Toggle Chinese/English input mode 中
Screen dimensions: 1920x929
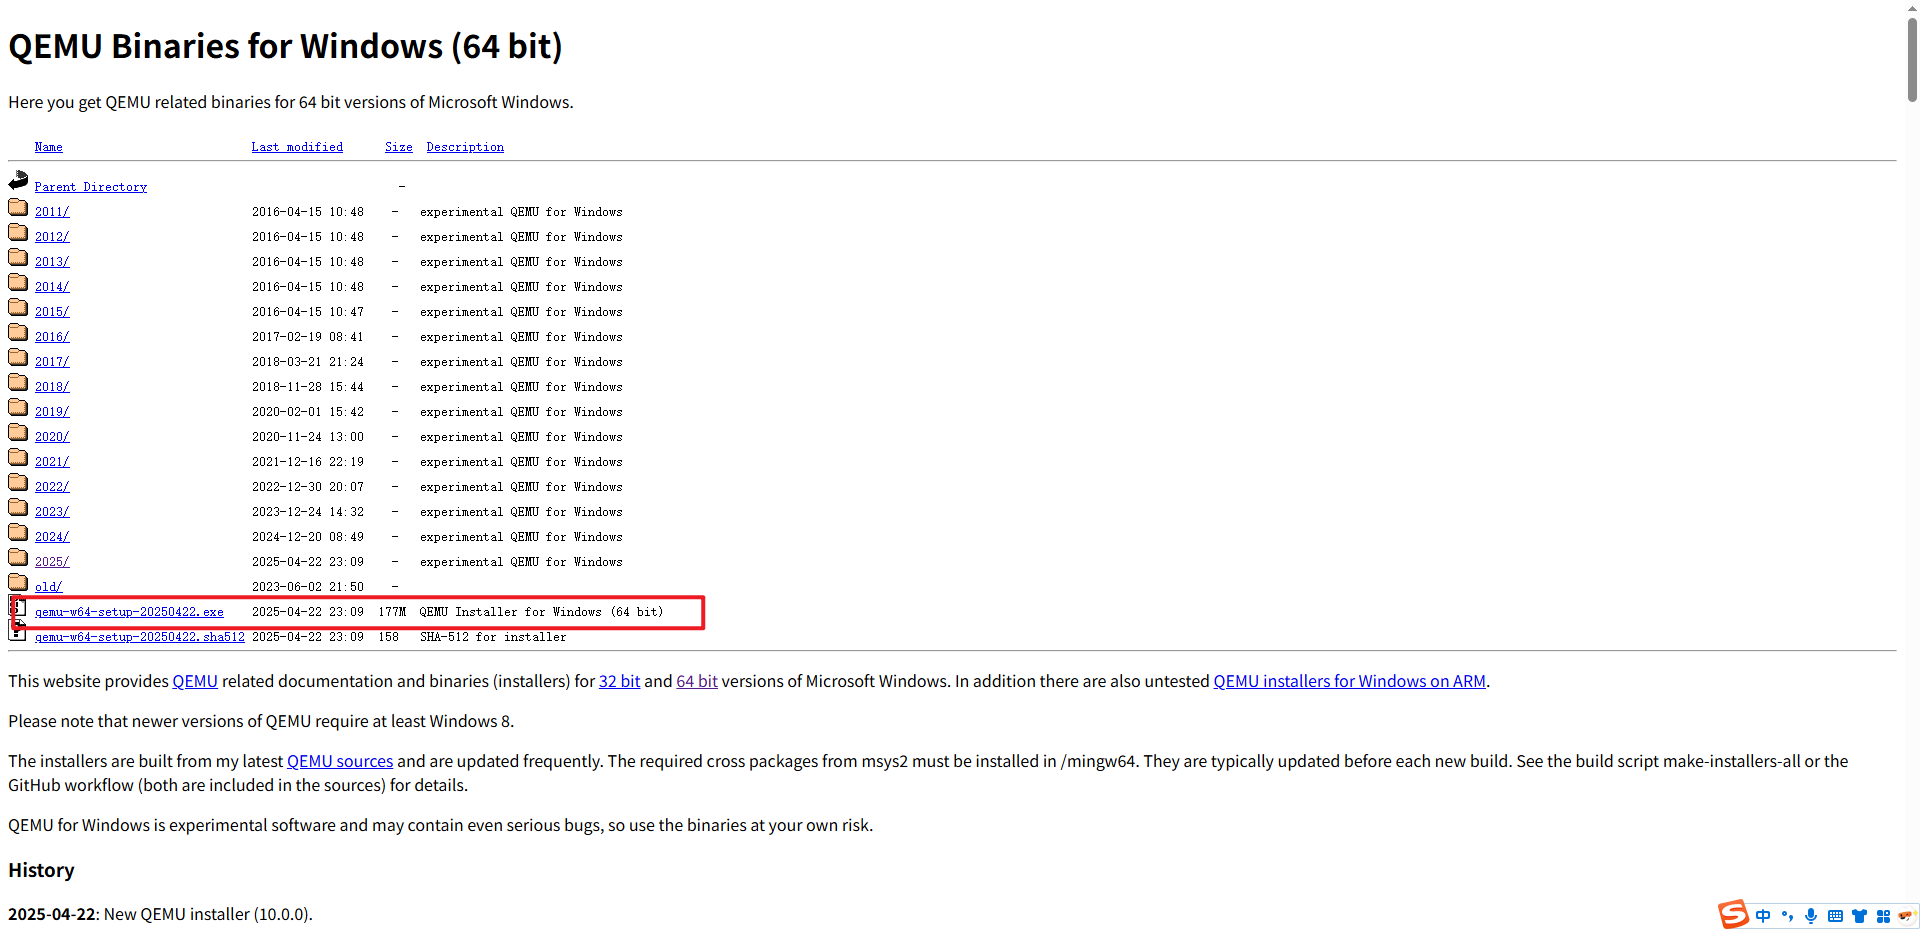[1763, 916]
